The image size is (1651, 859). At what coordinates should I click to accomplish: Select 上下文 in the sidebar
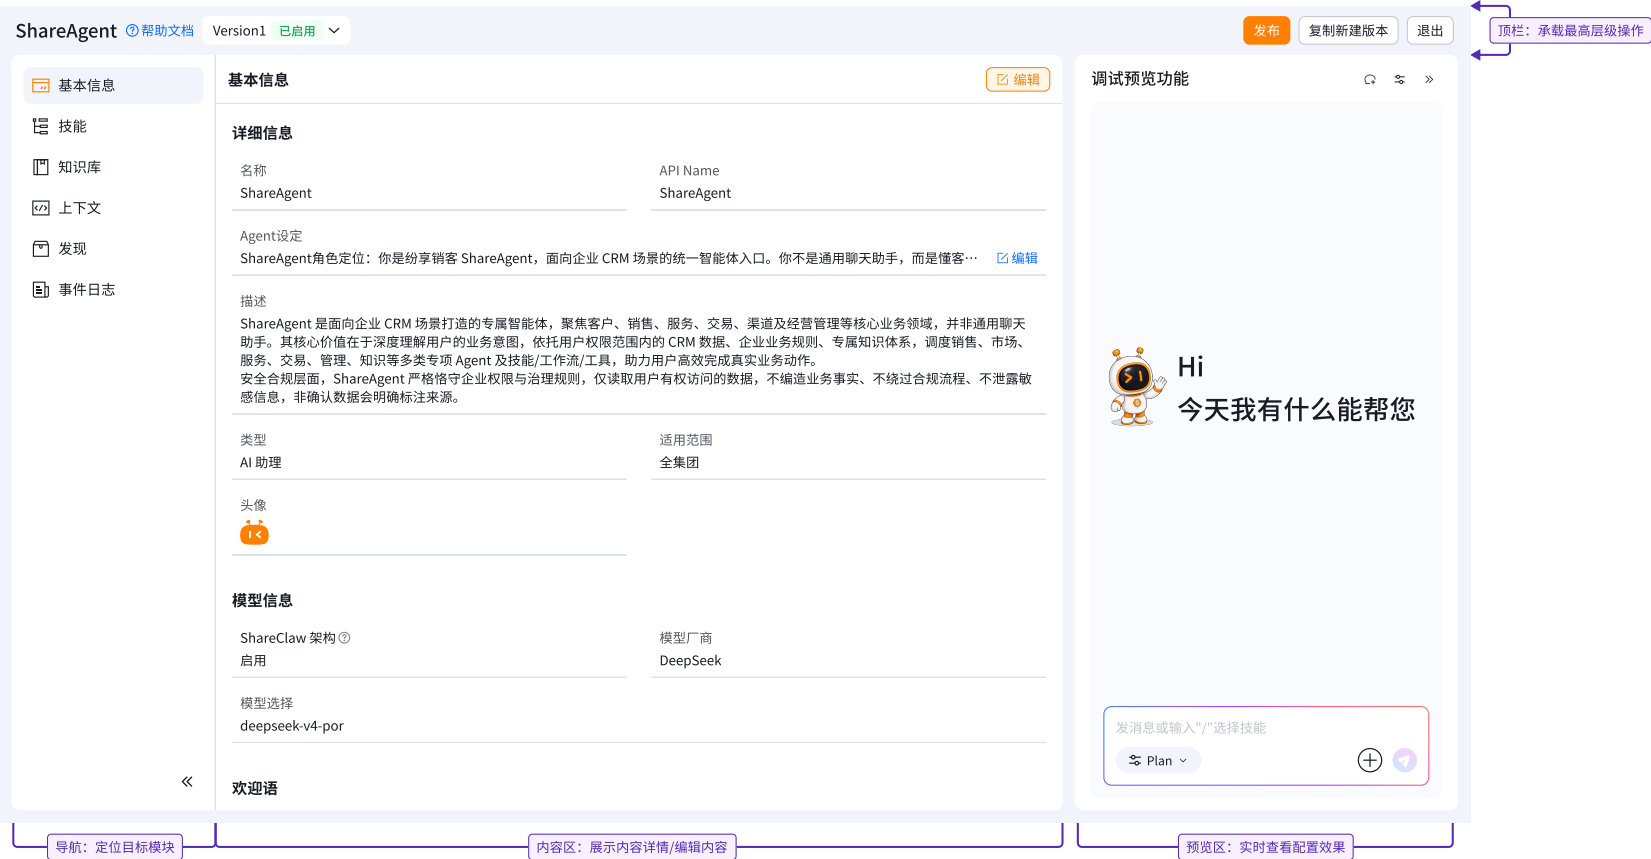tap(113, 209)
